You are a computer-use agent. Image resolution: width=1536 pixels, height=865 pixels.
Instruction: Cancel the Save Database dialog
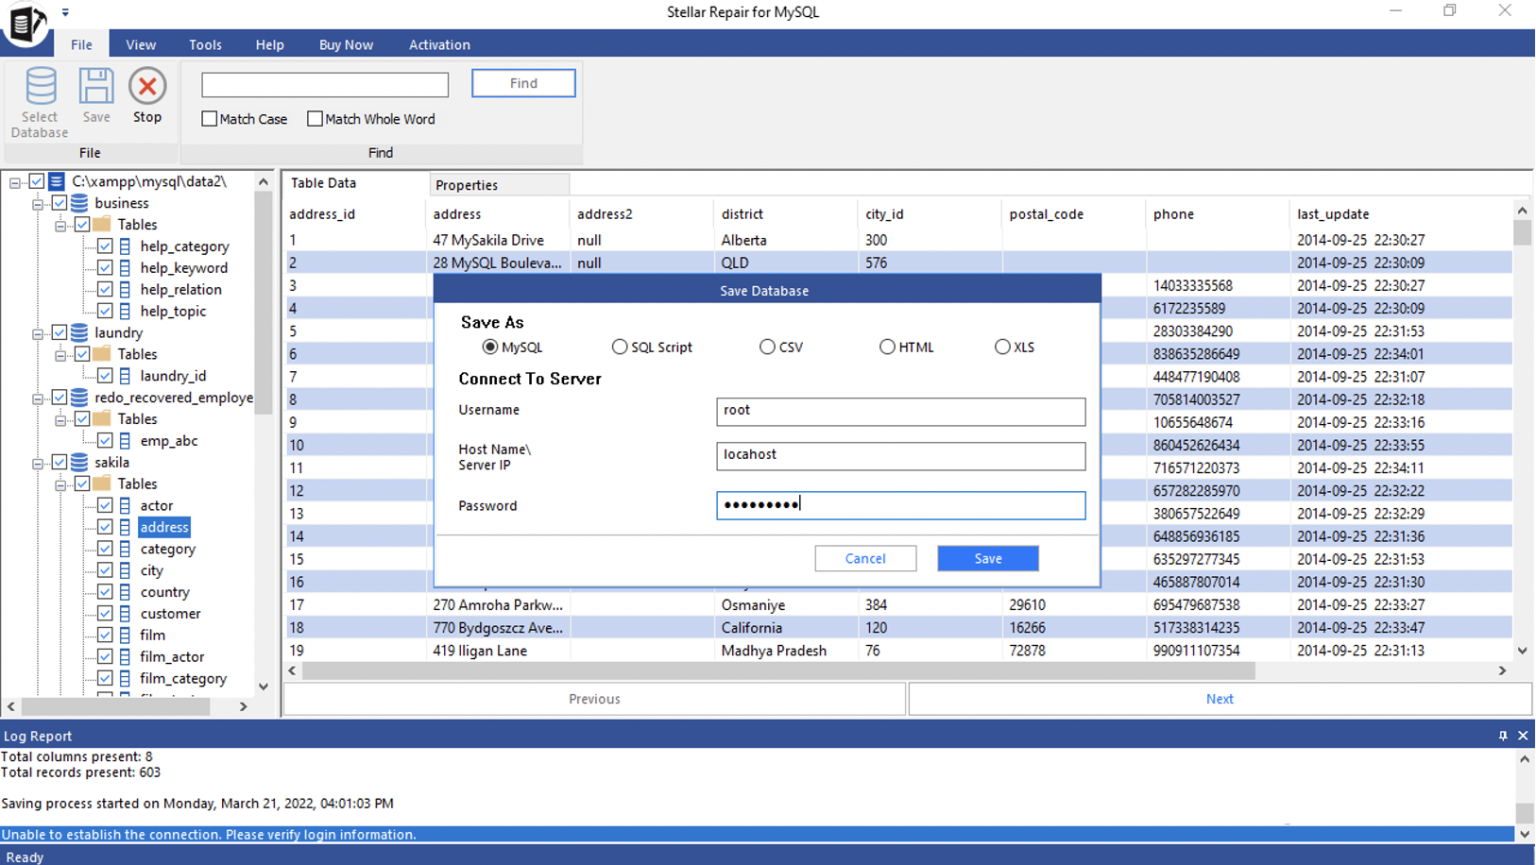(864, 558)
